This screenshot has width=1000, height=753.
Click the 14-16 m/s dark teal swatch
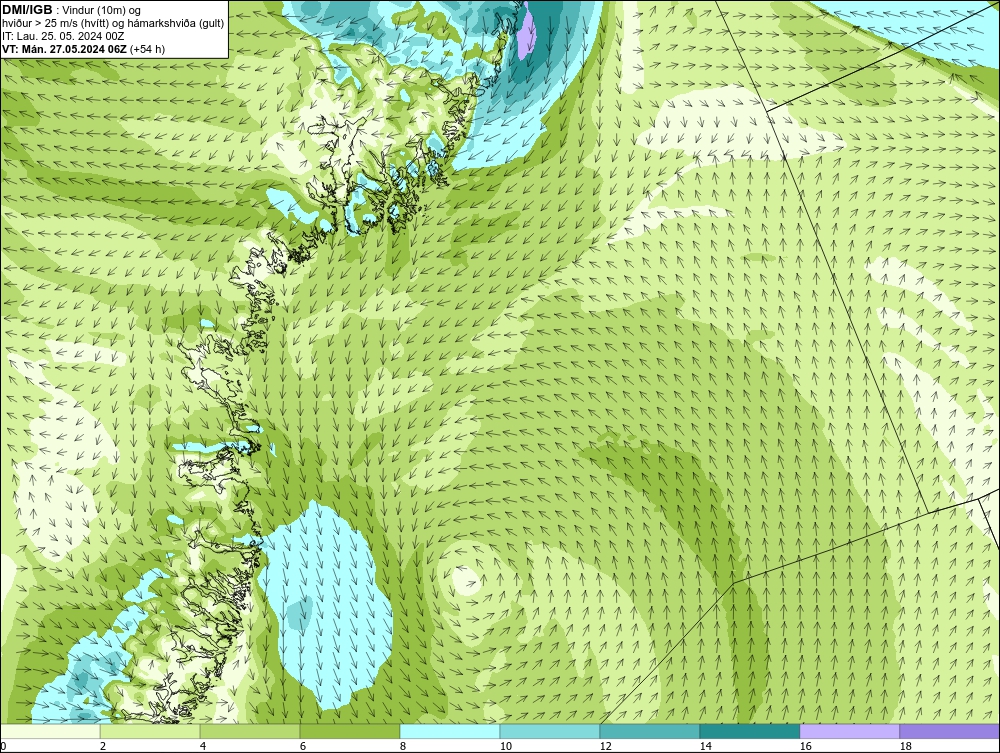tap(749, 731)
